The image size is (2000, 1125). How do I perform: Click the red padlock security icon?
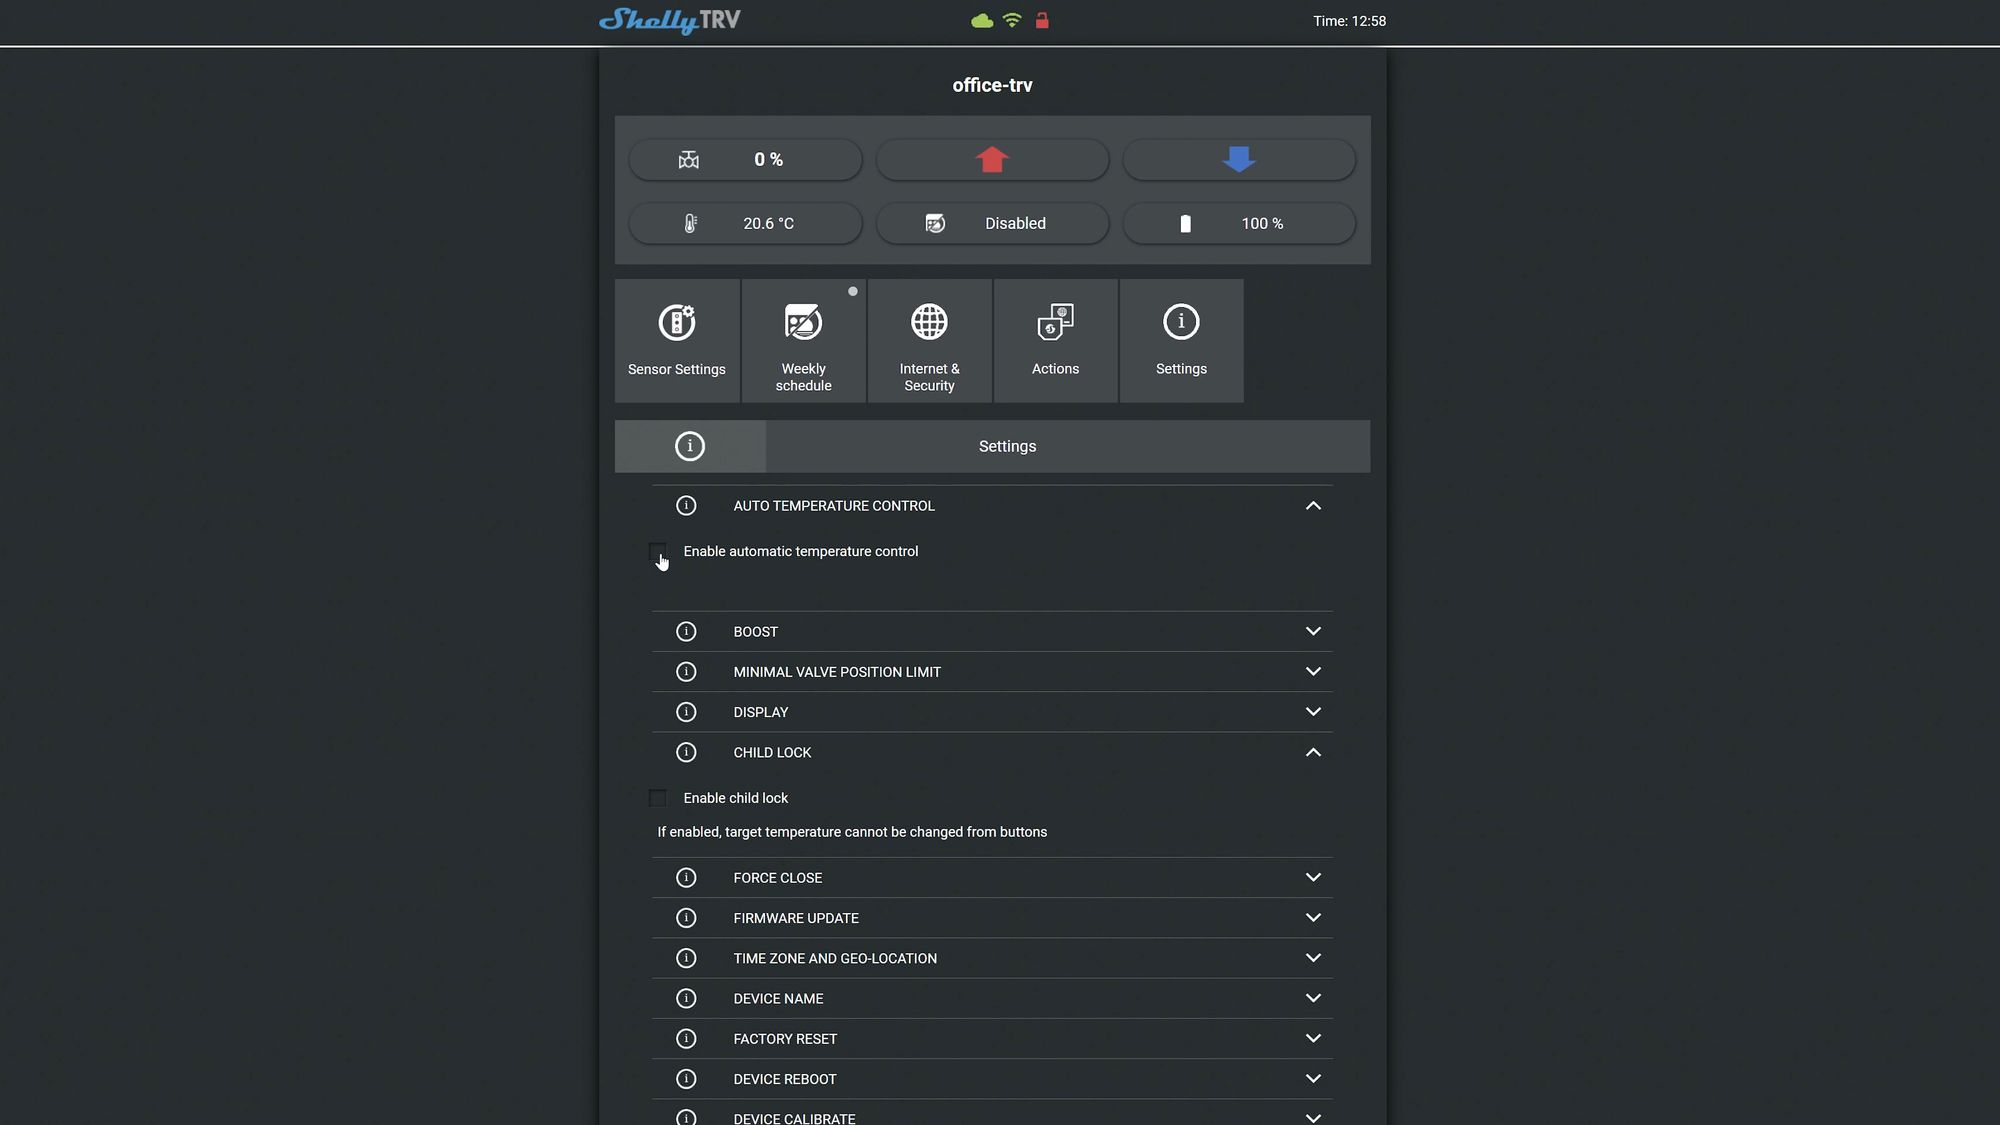pyautogui.click(x=1042, y=20)
